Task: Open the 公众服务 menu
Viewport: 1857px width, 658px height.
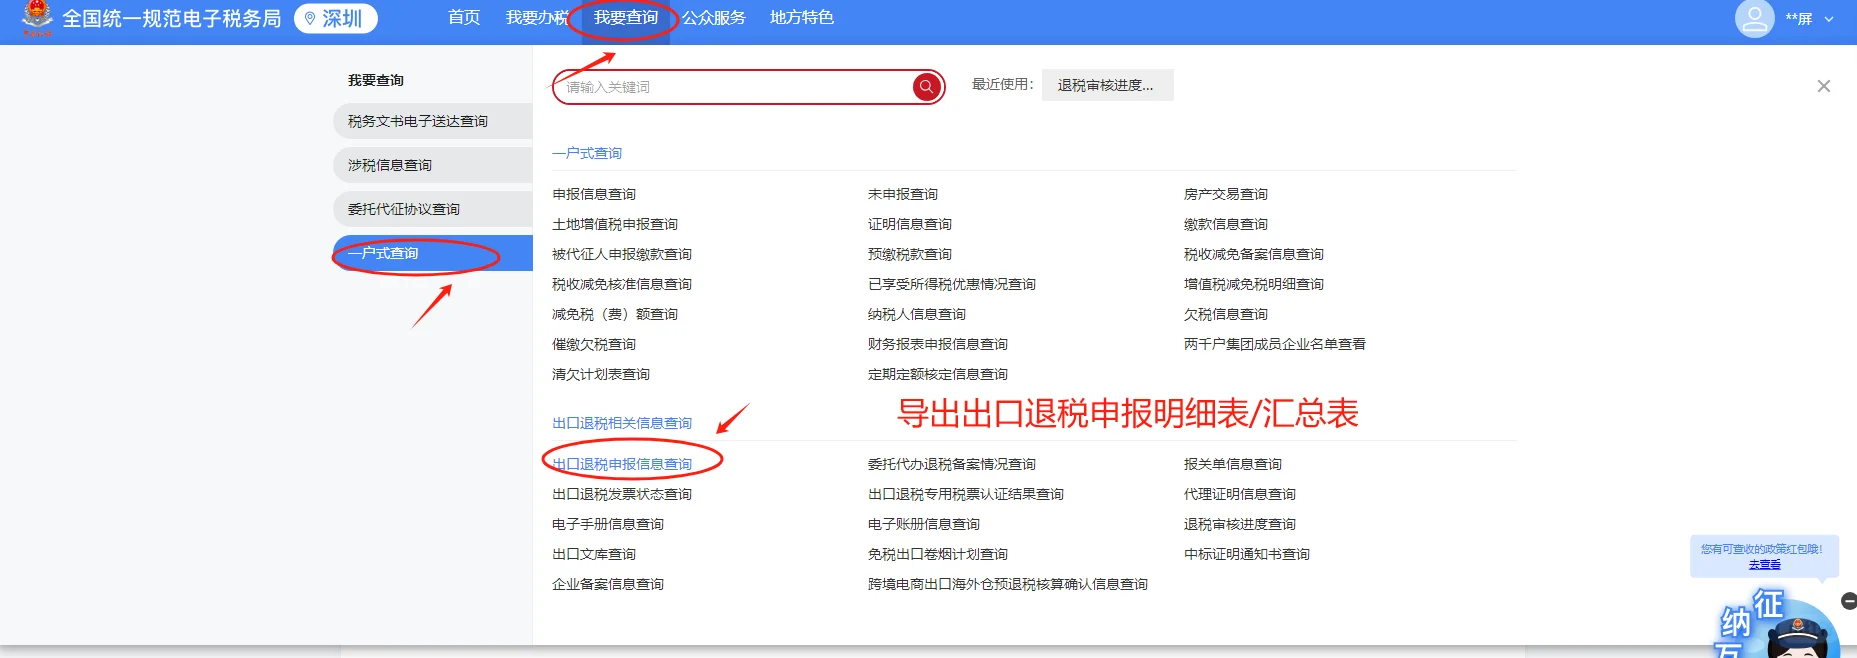Action: coord(714,18)
